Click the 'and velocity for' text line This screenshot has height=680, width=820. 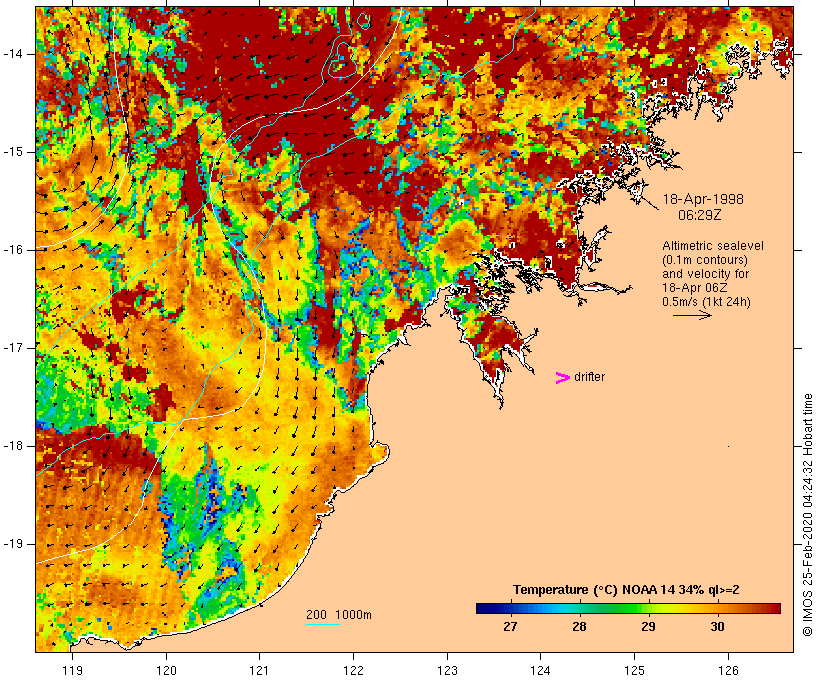click(705, 274)
